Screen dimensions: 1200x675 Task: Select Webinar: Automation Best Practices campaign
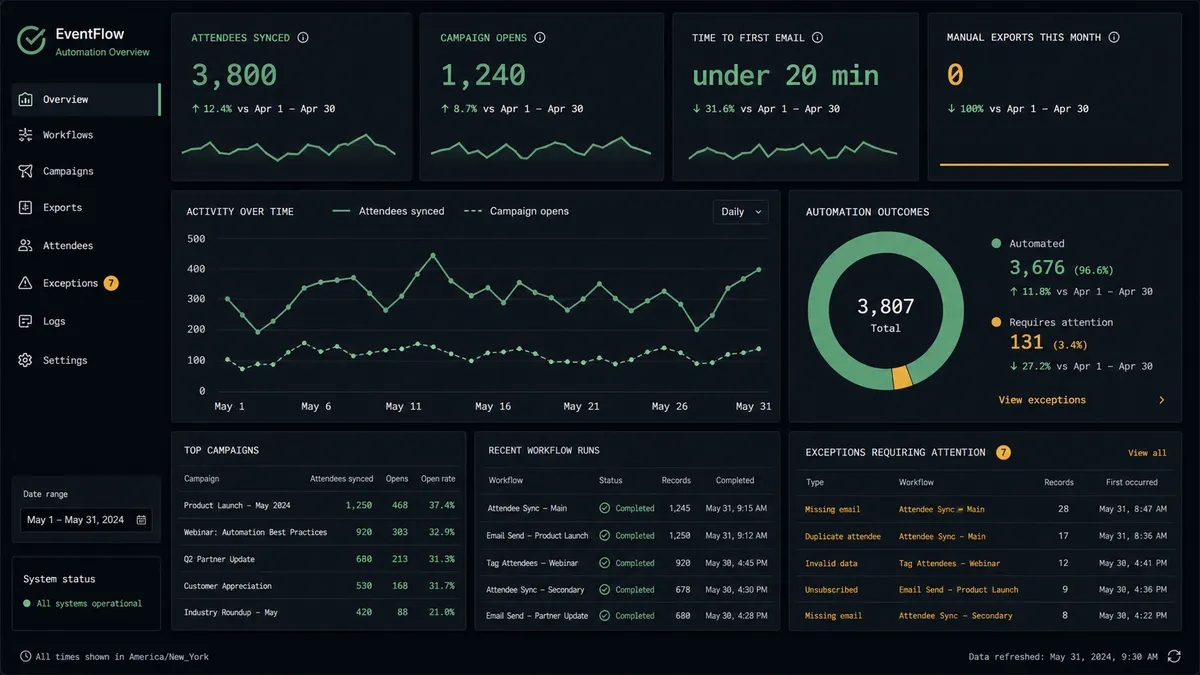(255, 532)
